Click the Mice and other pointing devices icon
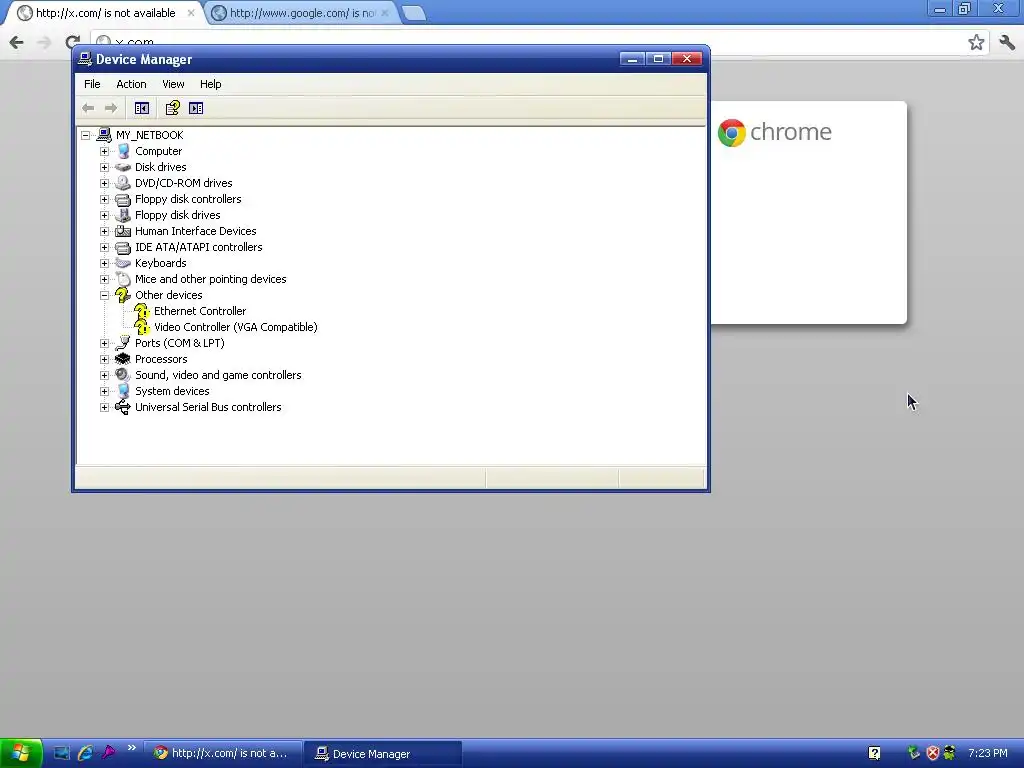This screenshot has width=1024, height=768. 123,280
